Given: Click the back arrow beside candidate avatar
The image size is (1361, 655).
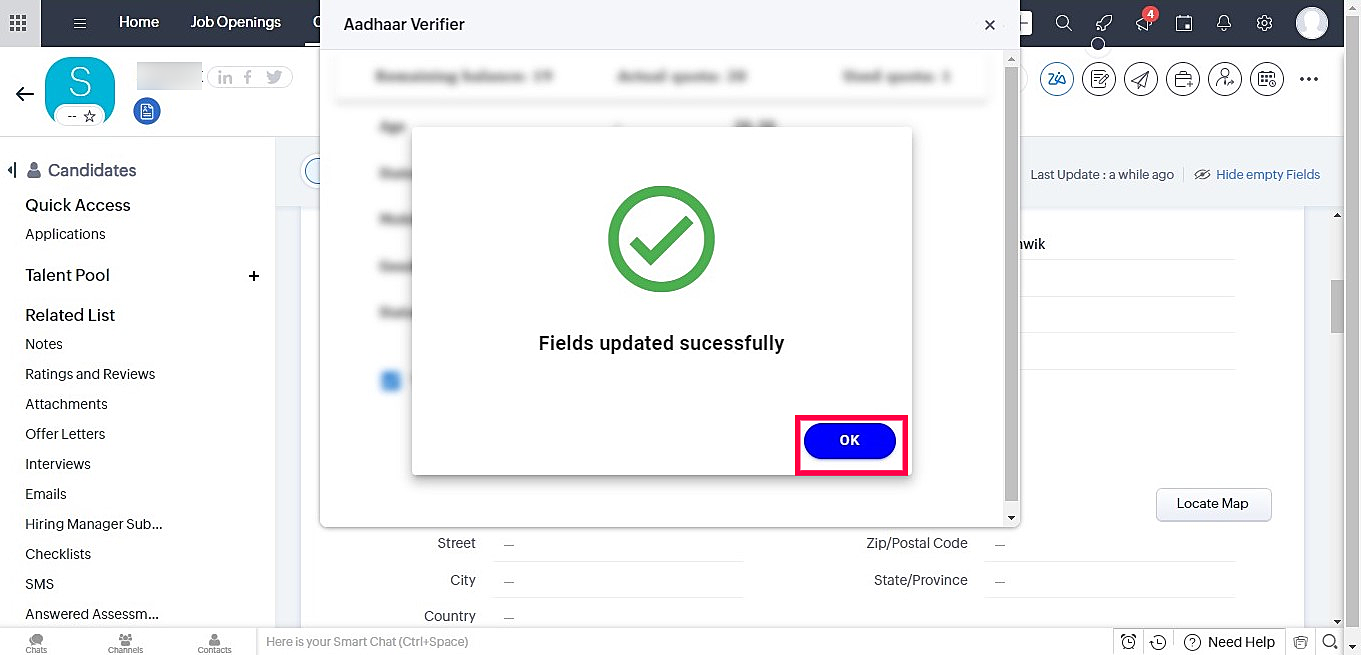Looking at the screenshot, I should click(25, 94).
